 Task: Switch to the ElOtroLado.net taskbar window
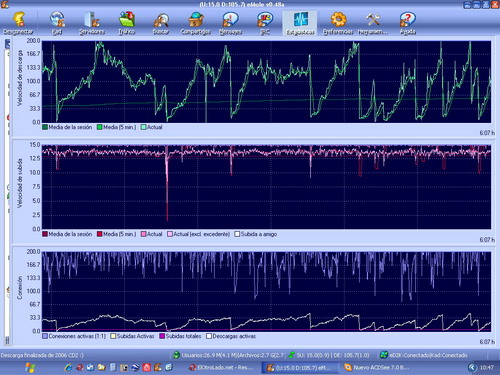click(x=221, y=367)
